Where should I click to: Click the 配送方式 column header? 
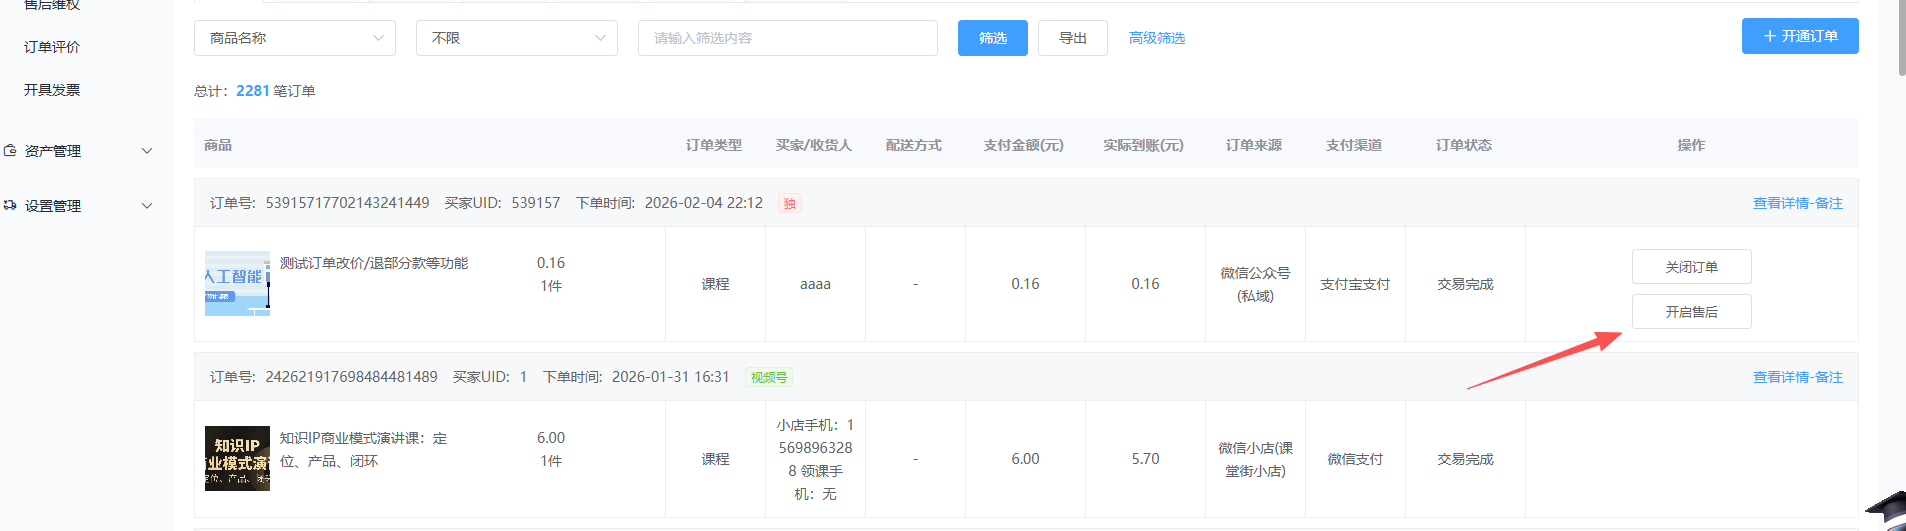pos(914,145)
